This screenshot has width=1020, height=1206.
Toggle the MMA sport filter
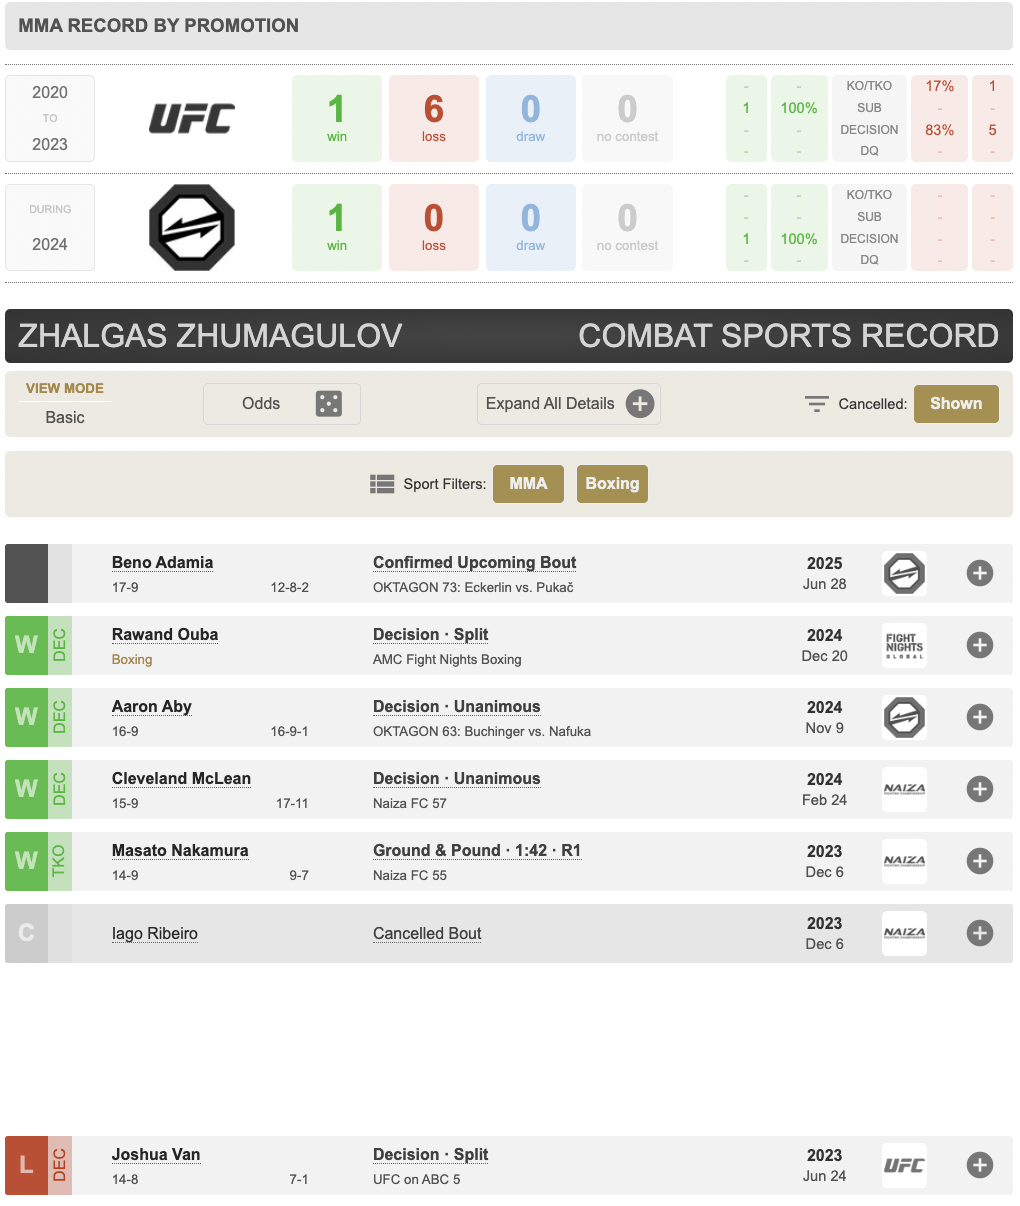click(x=528, y=484)
